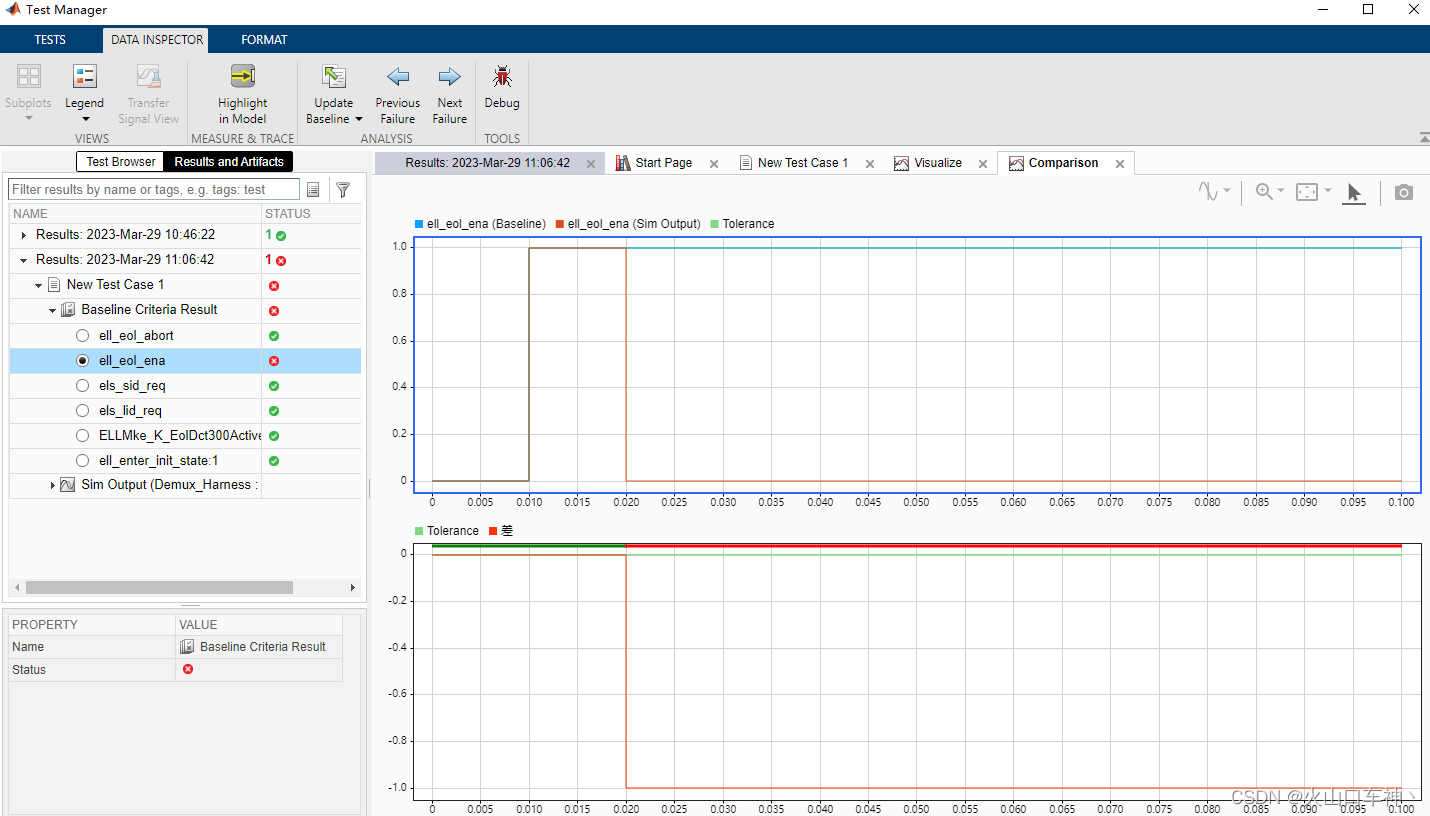Collapse the New Test Case 1 node
Viewport: 1430px width, 816px height.
point(39,285)
